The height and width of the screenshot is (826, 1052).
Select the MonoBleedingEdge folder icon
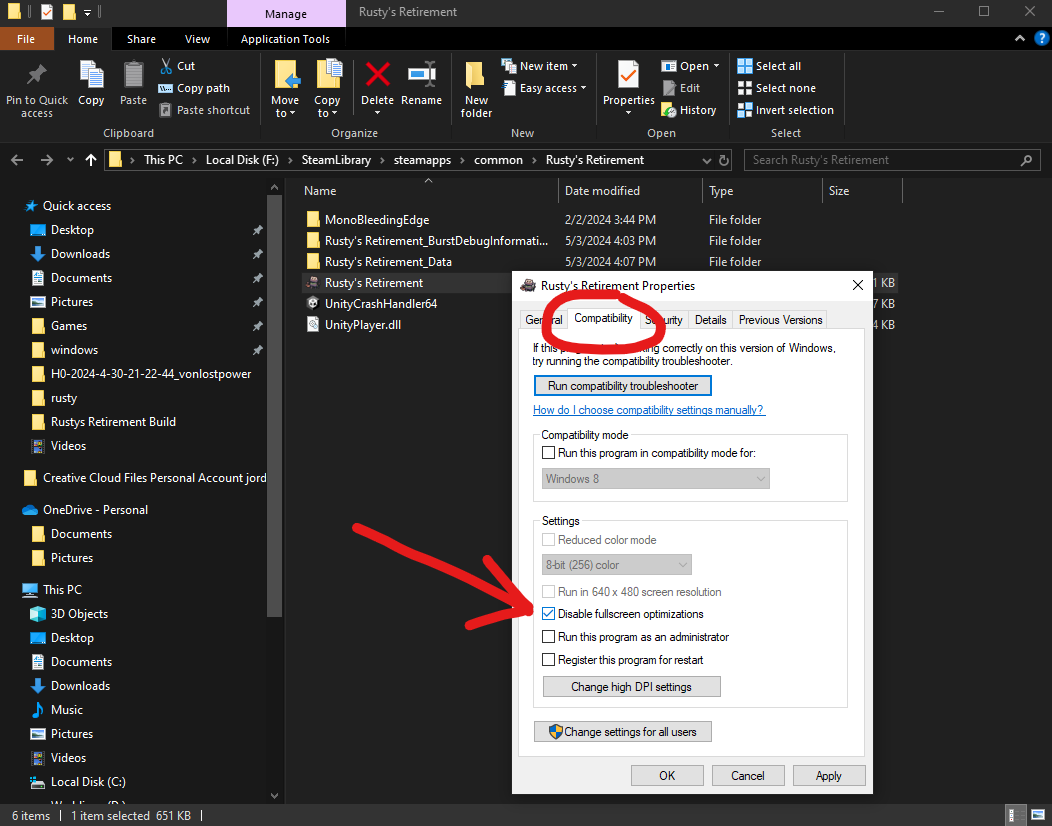point(312,219)
